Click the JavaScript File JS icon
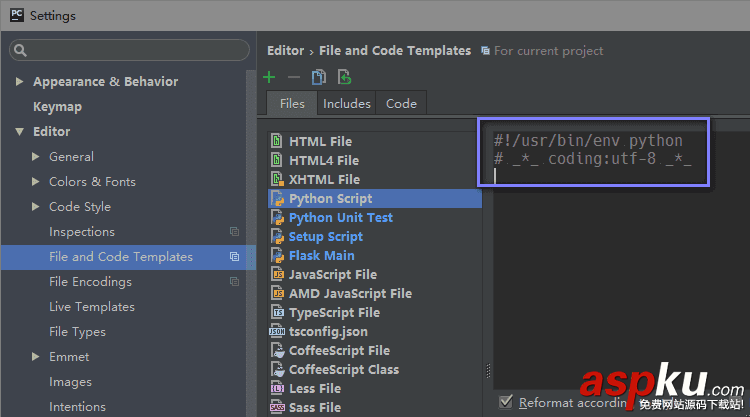 point(277,274)
